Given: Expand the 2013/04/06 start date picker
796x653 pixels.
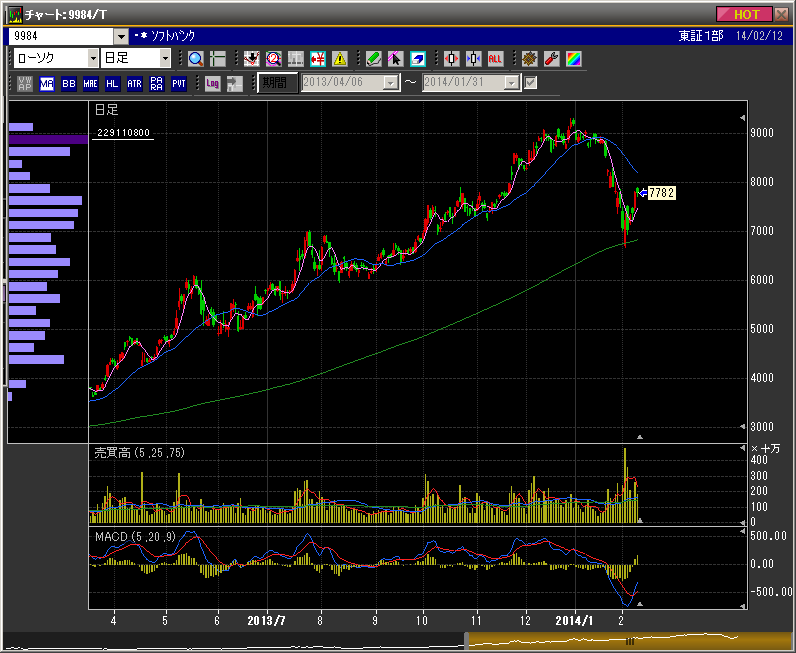Looking at the screenshot, I should pos(391,83).
